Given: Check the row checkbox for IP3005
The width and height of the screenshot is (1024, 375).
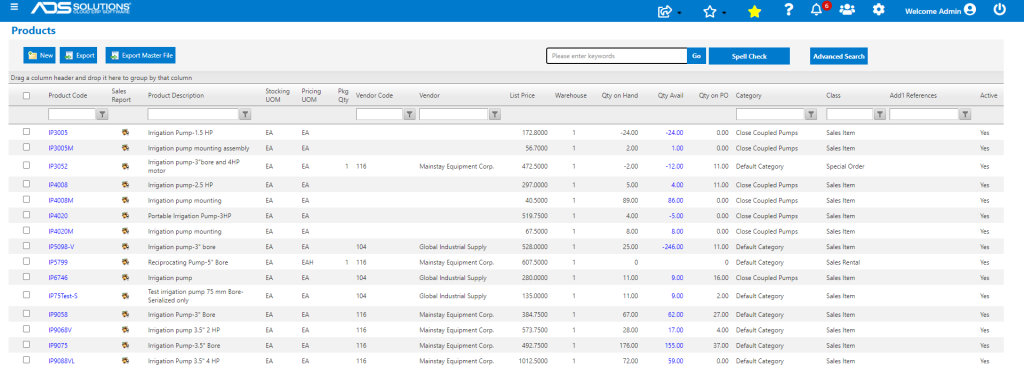Looking at the screenshot, I should 27,131.
